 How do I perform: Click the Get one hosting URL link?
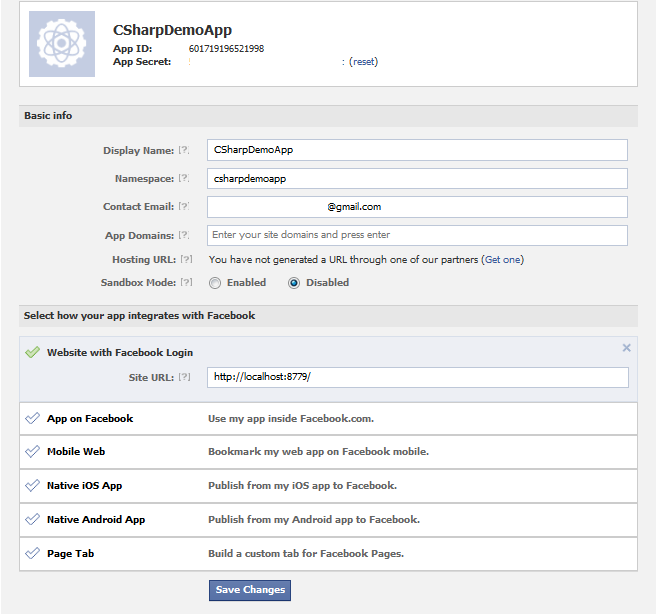coord(503,259)
